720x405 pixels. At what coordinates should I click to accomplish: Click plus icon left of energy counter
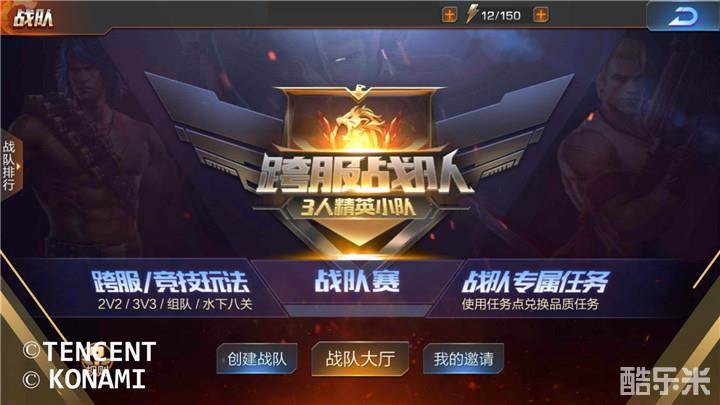coord(449,15)
